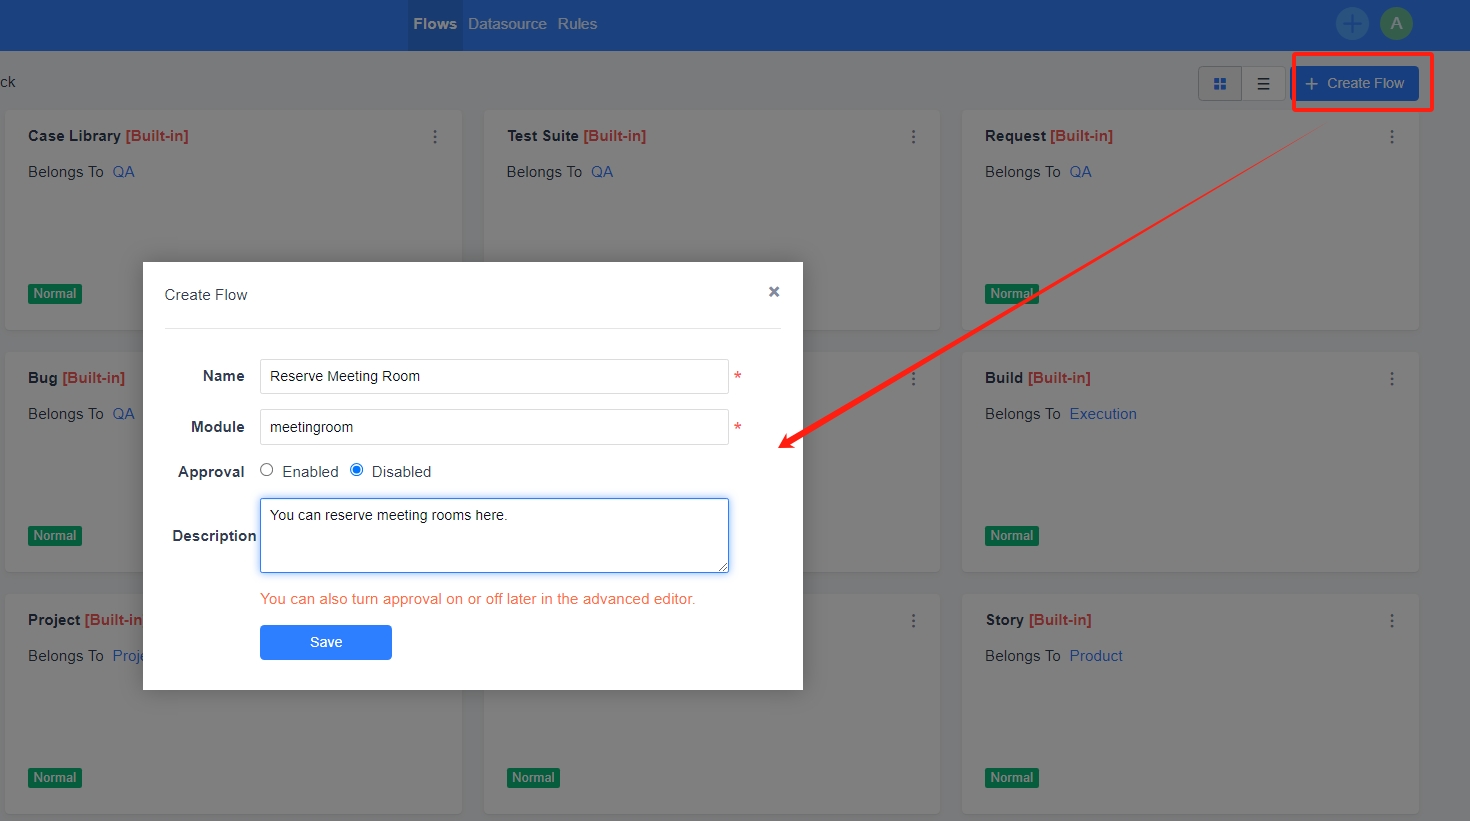Click into the Module text field

tap(494, 427)
